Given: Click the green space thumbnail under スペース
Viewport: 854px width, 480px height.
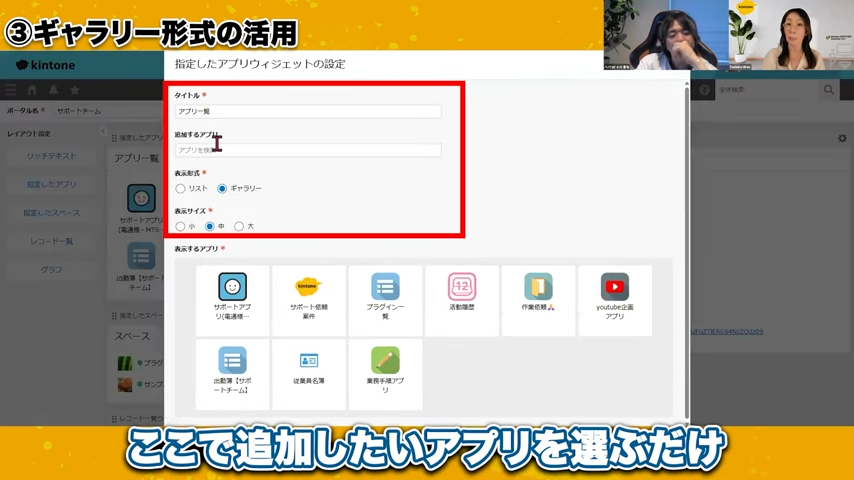Looking at the screenshot, I should click(x=125, y=363).
